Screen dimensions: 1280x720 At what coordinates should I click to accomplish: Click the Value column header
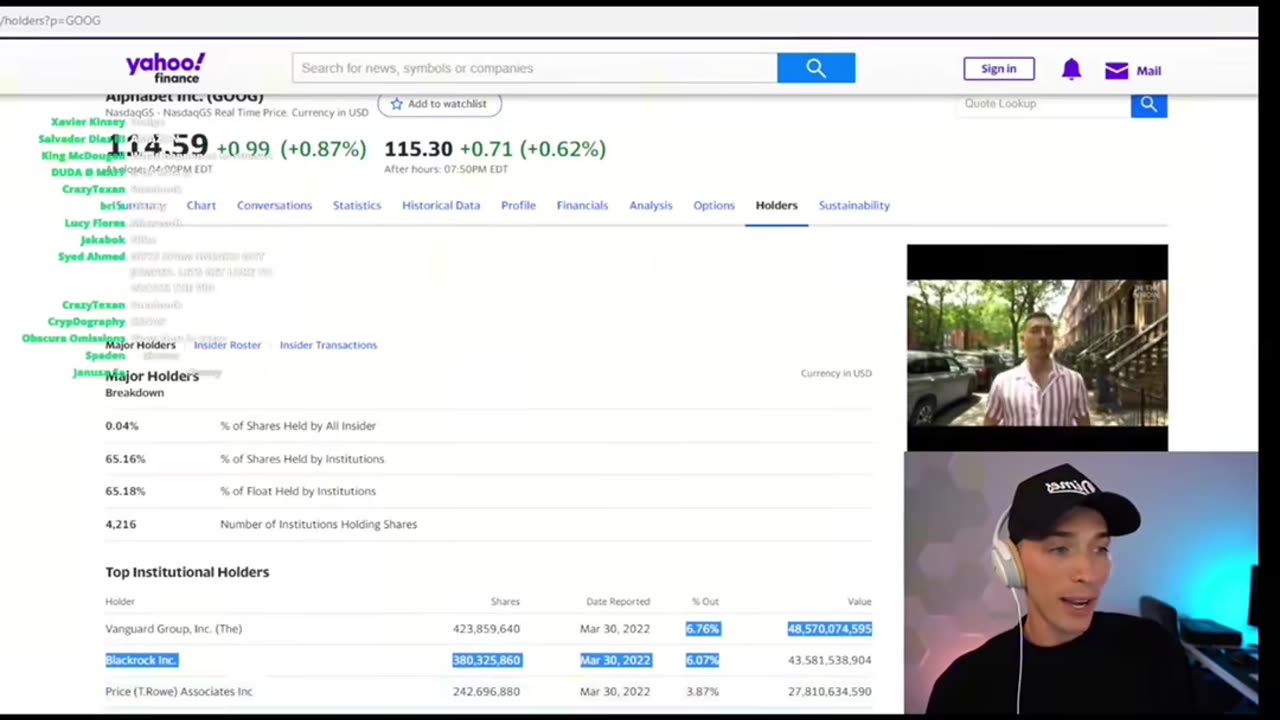(x=859, y=601)
